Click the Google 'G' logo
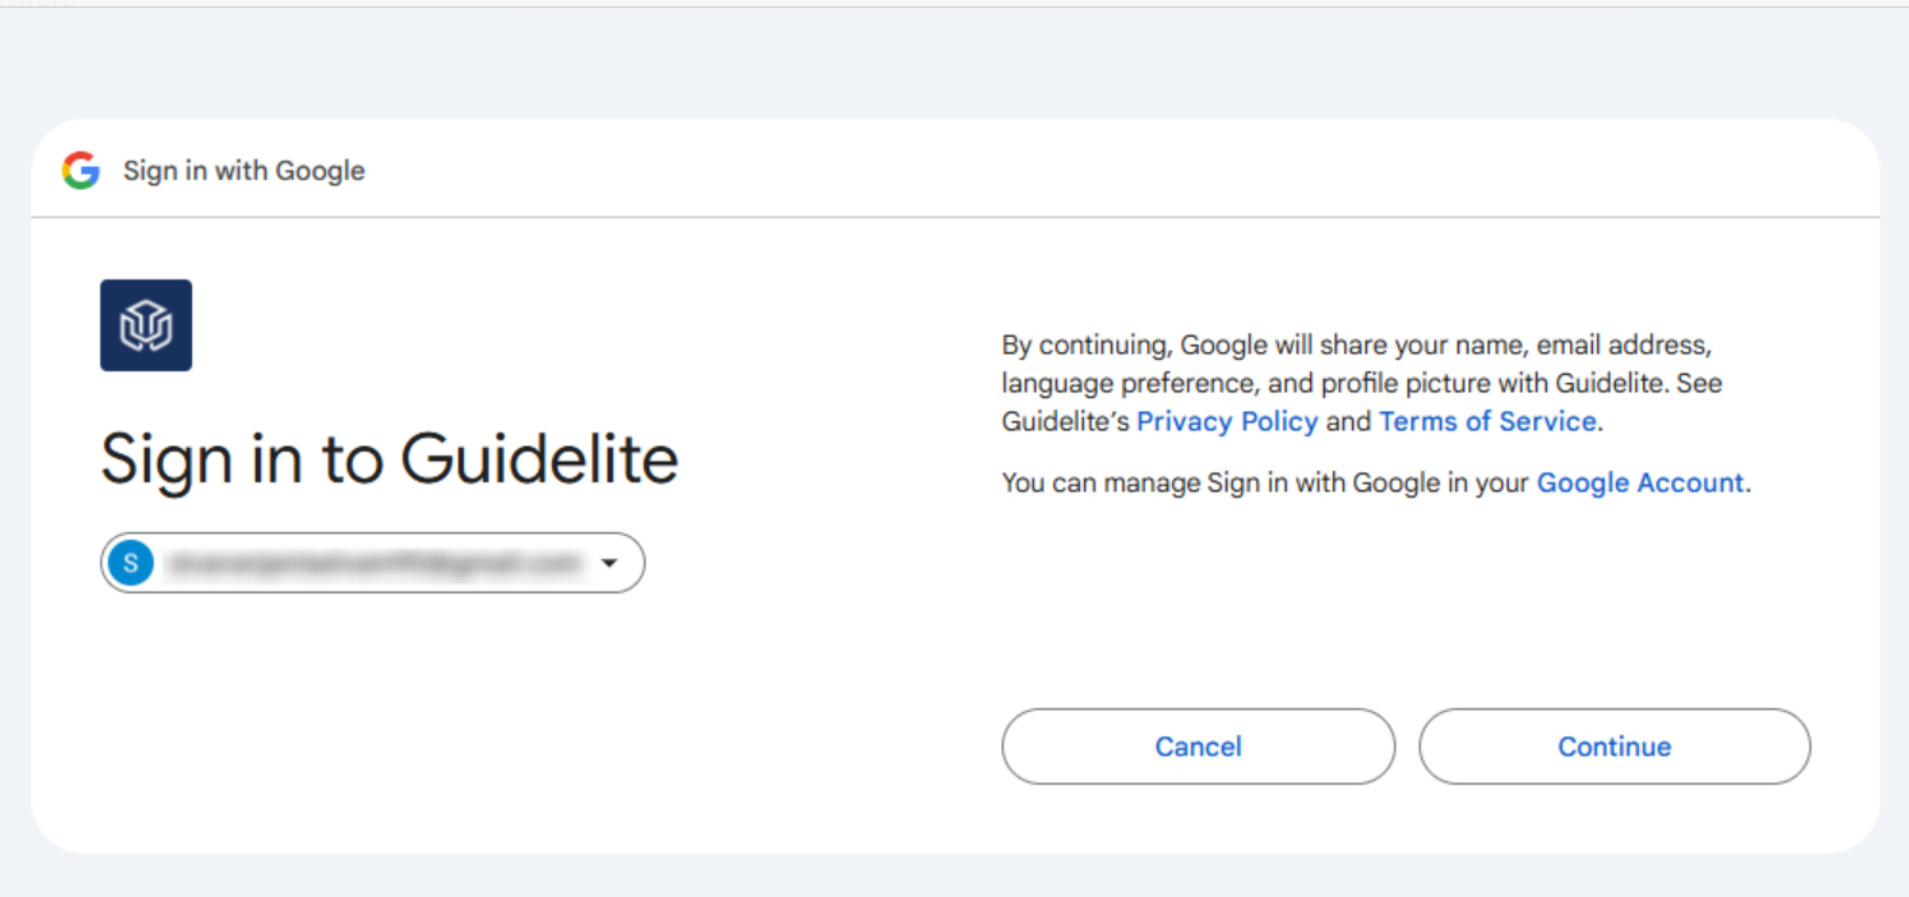Viewport: 1909px width, 897px height. [81, 170]
